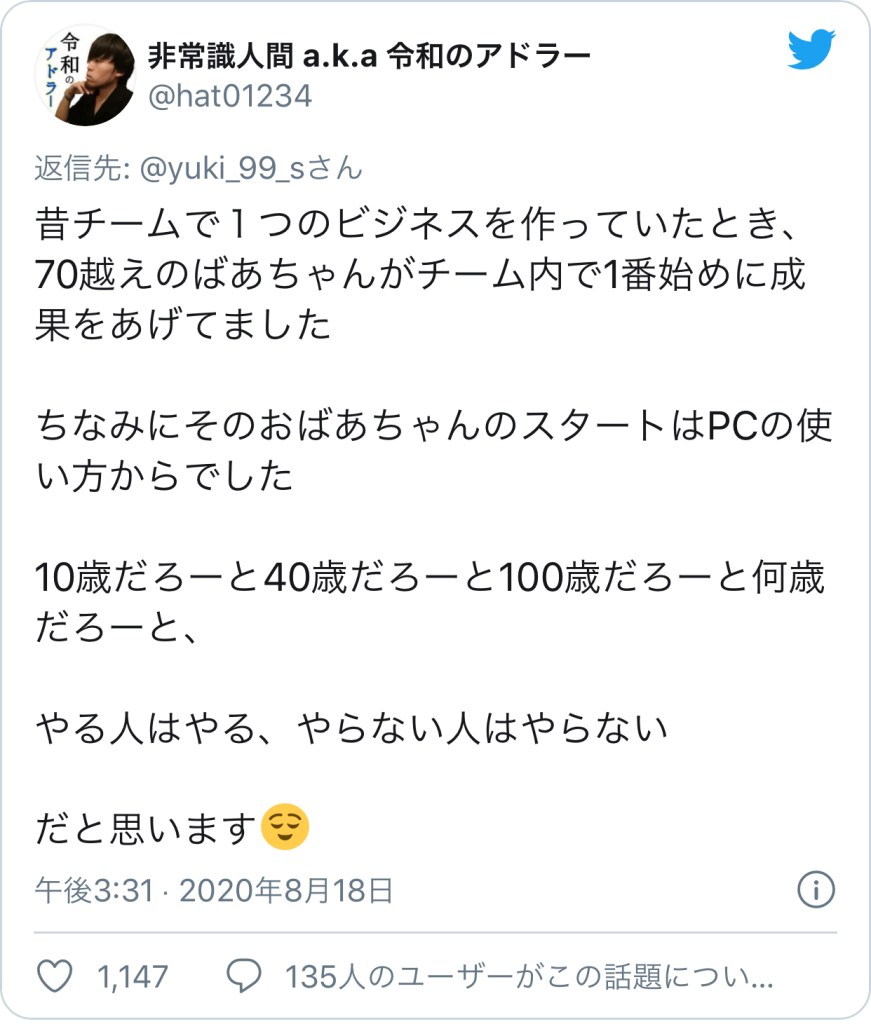The image size is (871, 1024).
Task: Click the line 果をあげてました
Action: coord(183,325)
